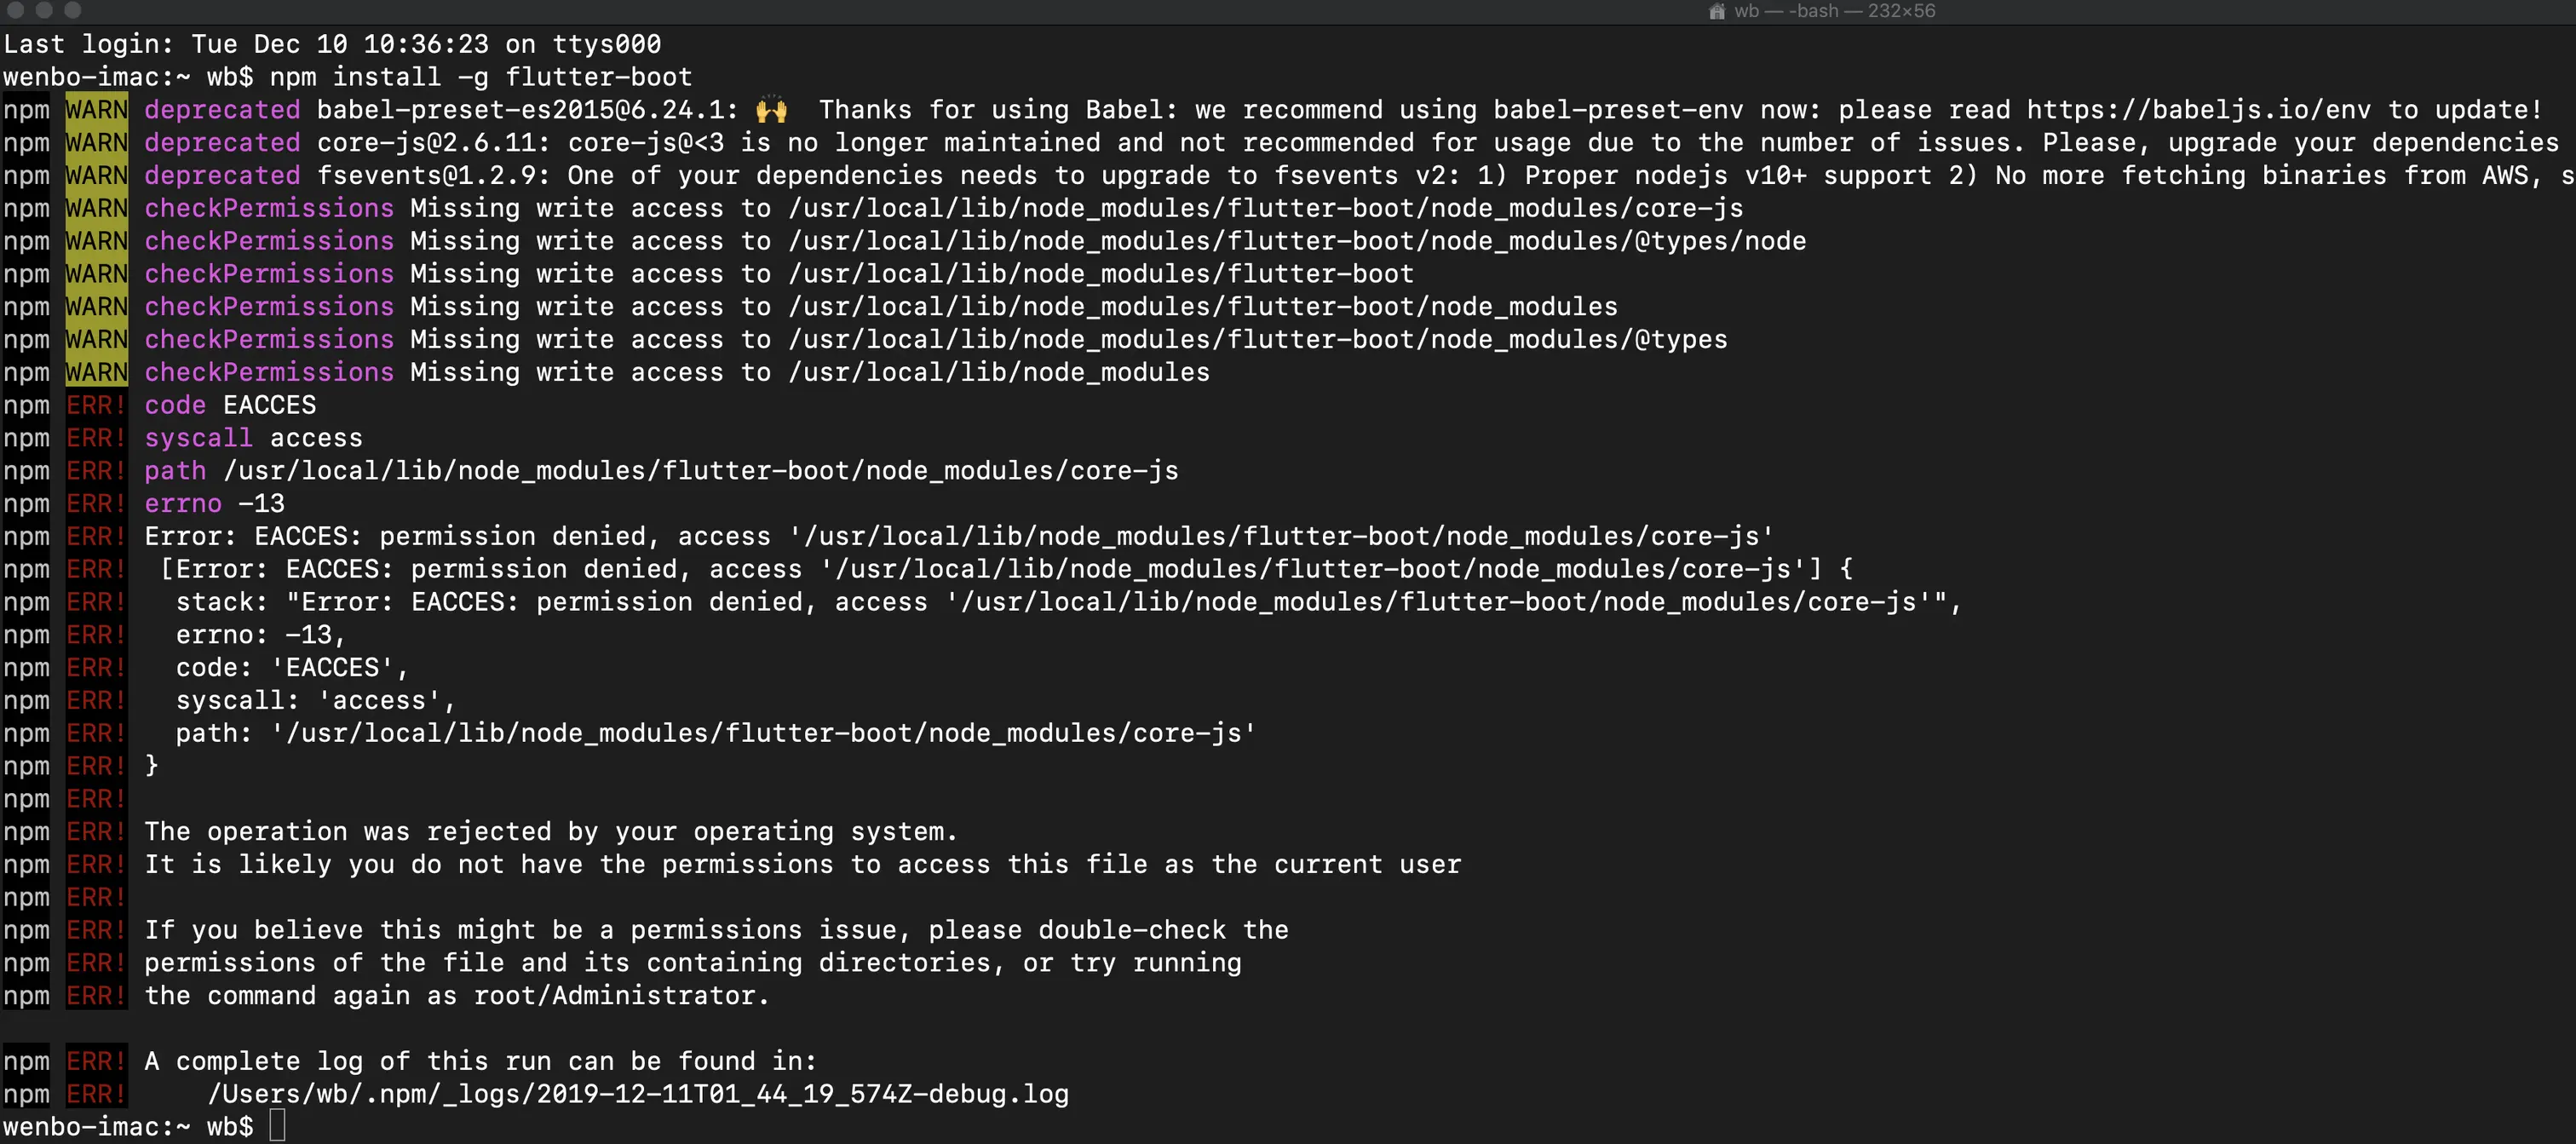Image resolution: width=2576 pixels, height=1144 pixels.
Task: Click the 'syscall access' error text
Action: [x=253, y=438]
